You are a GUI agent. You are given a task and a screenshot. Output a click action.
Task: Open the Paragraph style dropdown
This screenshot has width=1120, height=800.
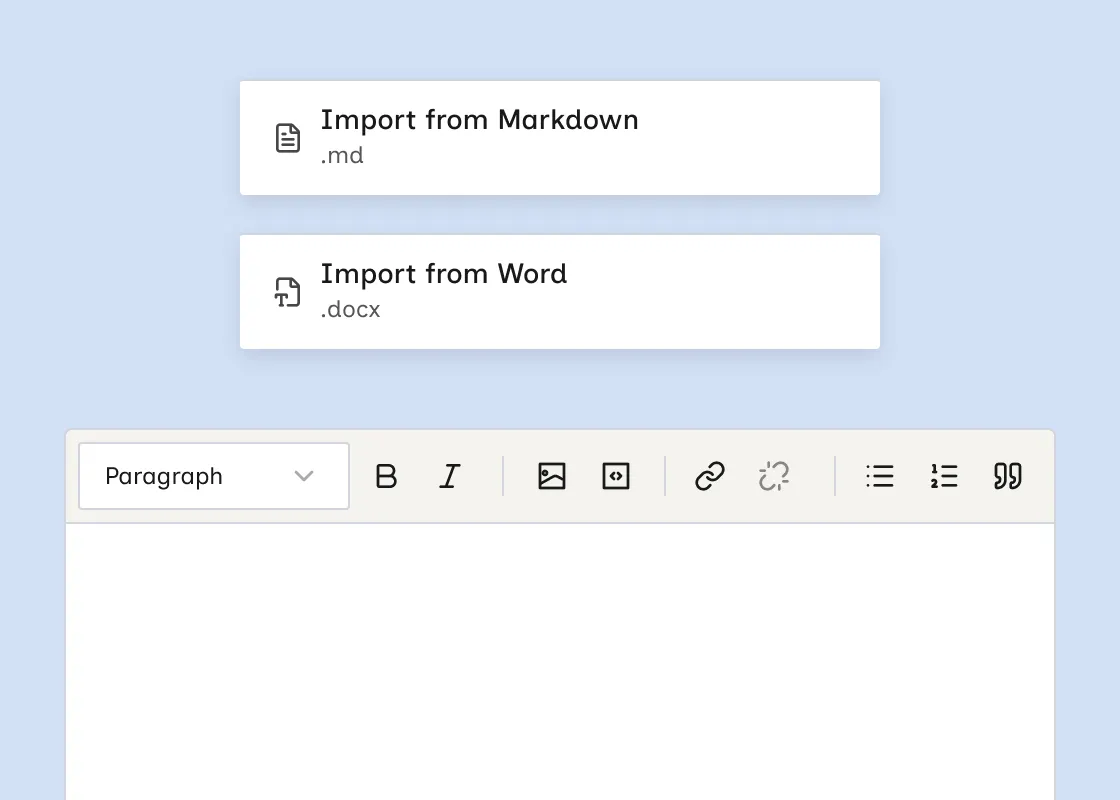click(214, 476)
